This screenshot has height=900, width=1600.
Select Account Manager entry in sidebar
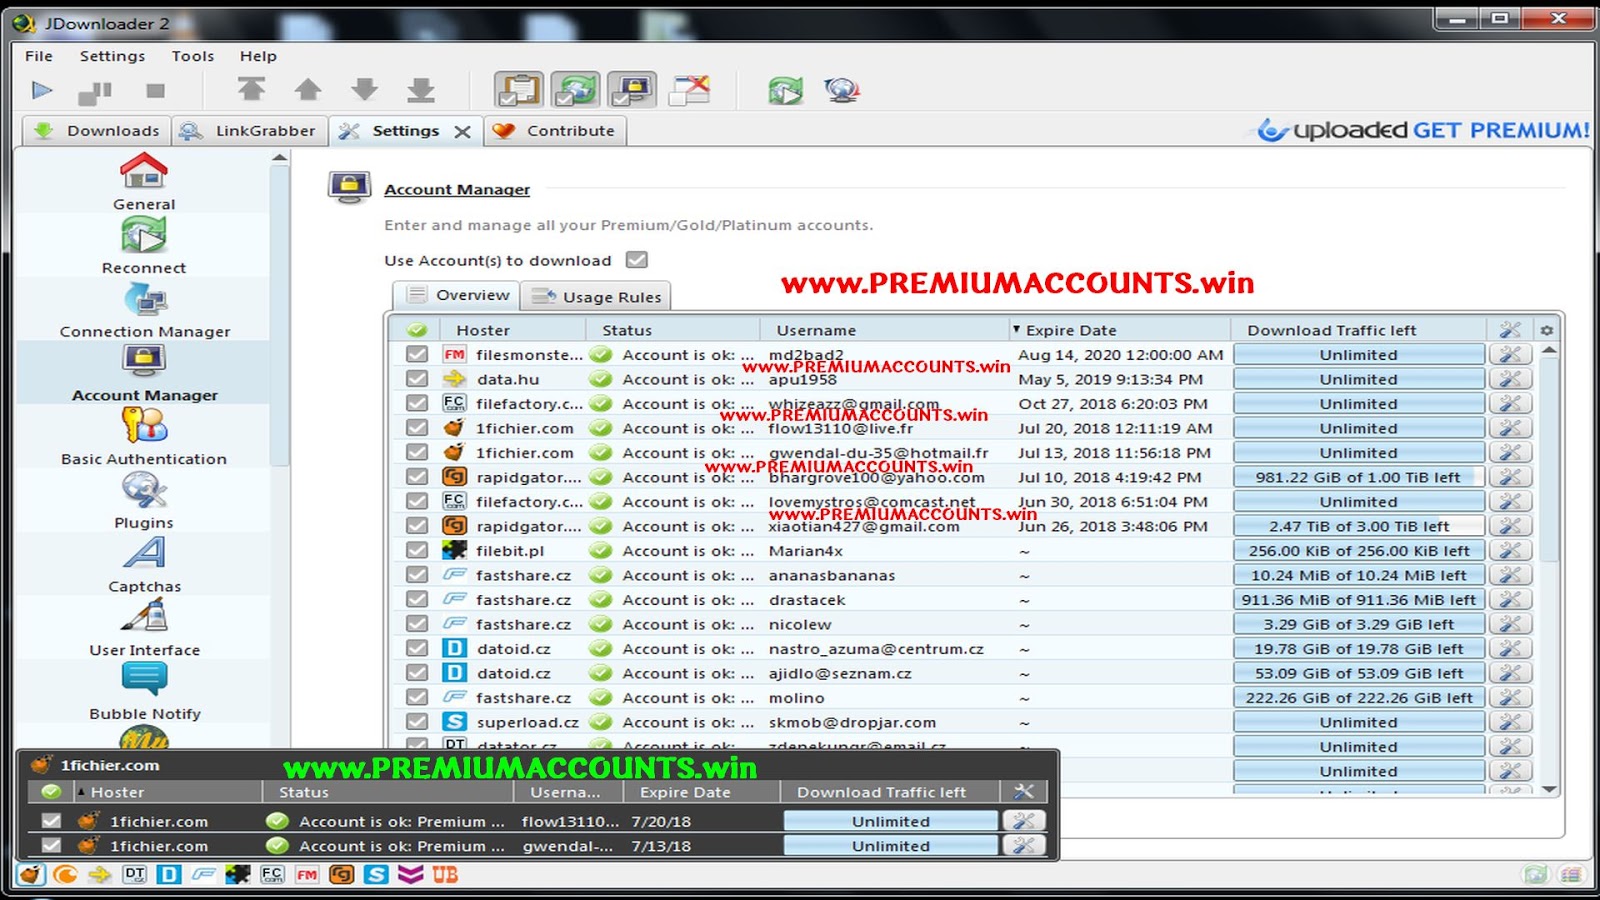144,373
